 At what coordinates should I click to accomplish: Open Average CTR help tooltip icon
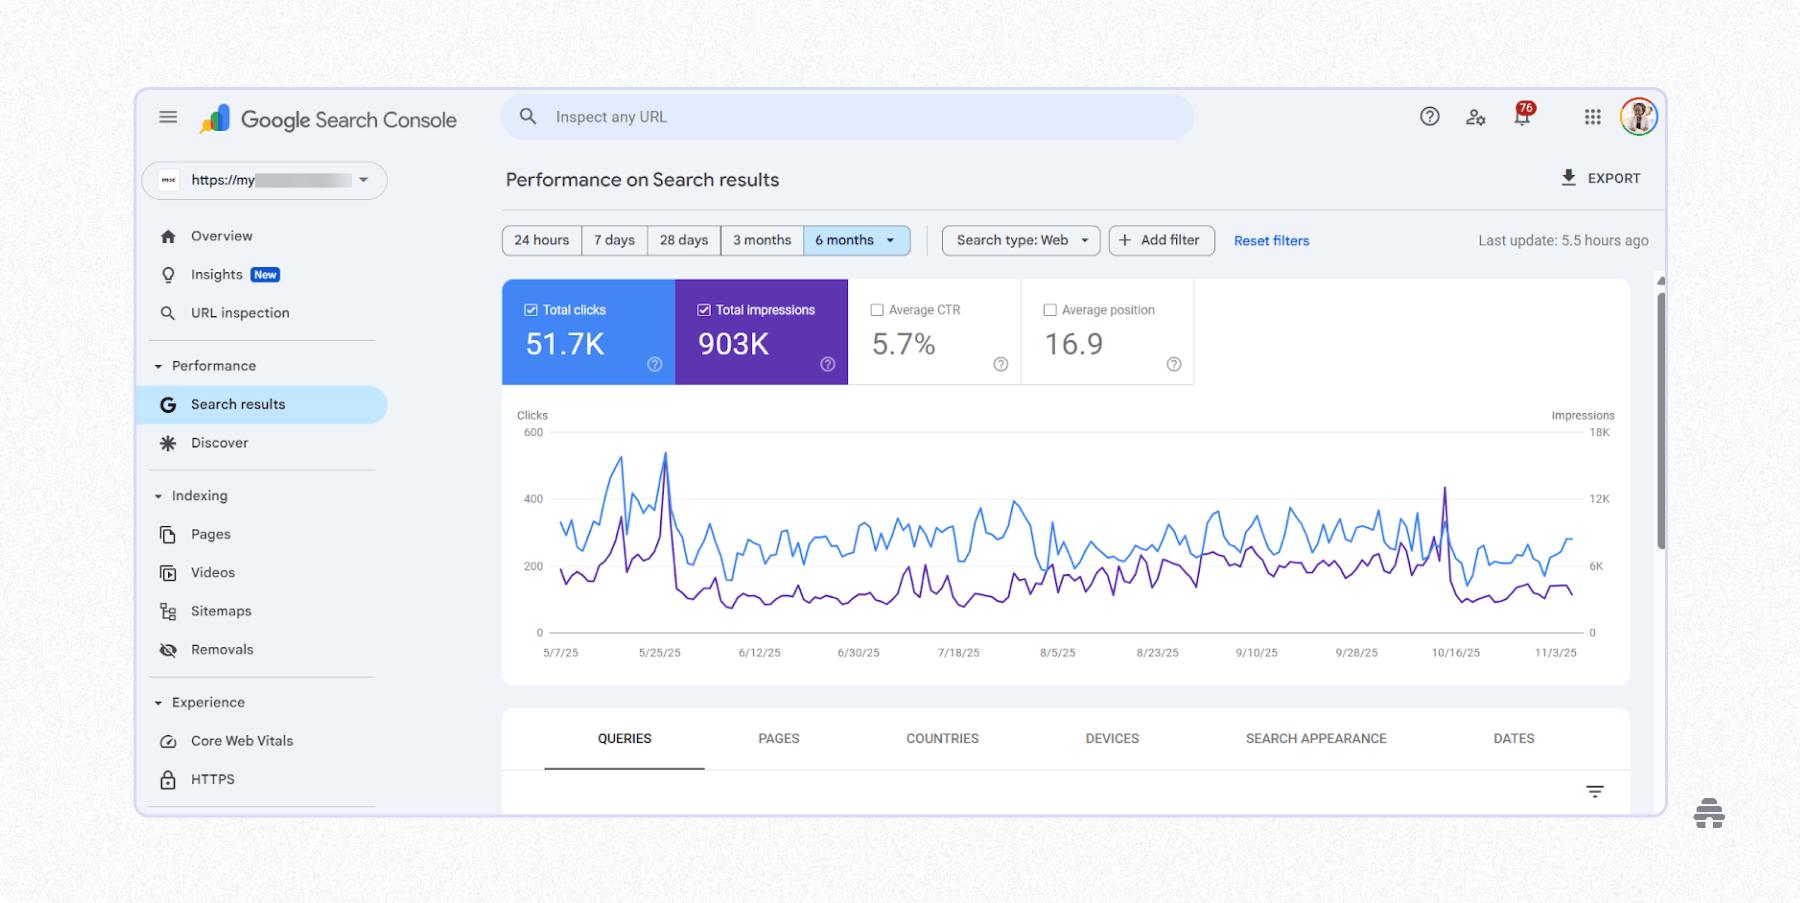pos(1001,364)
